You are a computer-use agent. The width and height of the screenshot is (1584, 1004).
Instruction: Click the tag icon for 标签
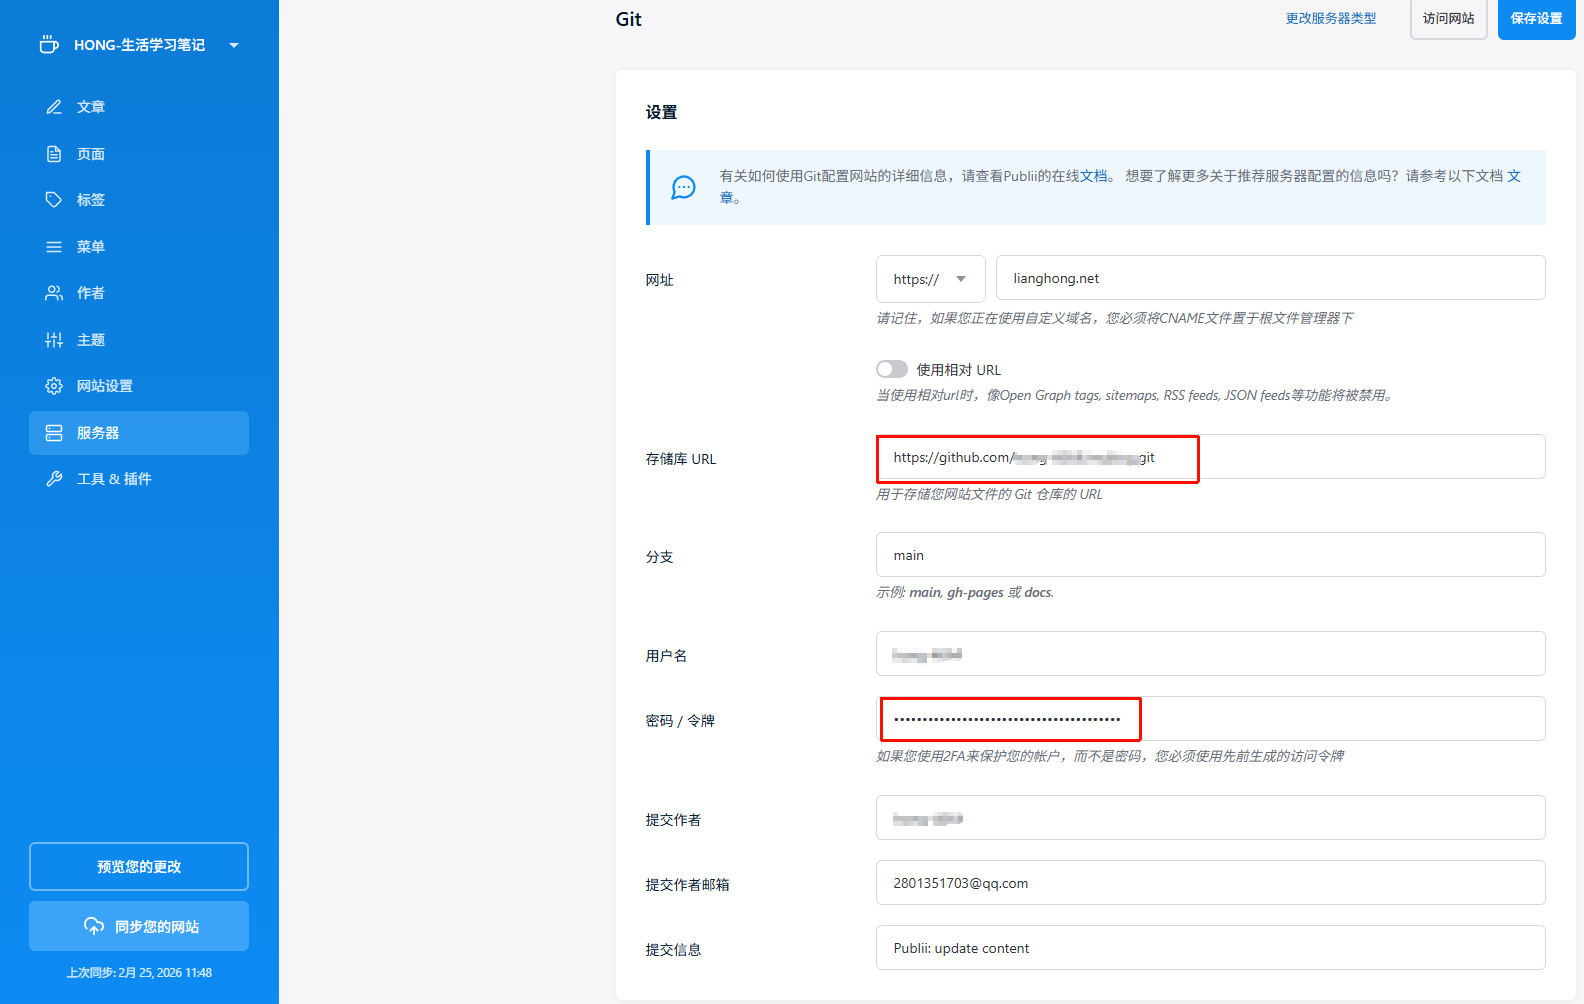point(54,200)
